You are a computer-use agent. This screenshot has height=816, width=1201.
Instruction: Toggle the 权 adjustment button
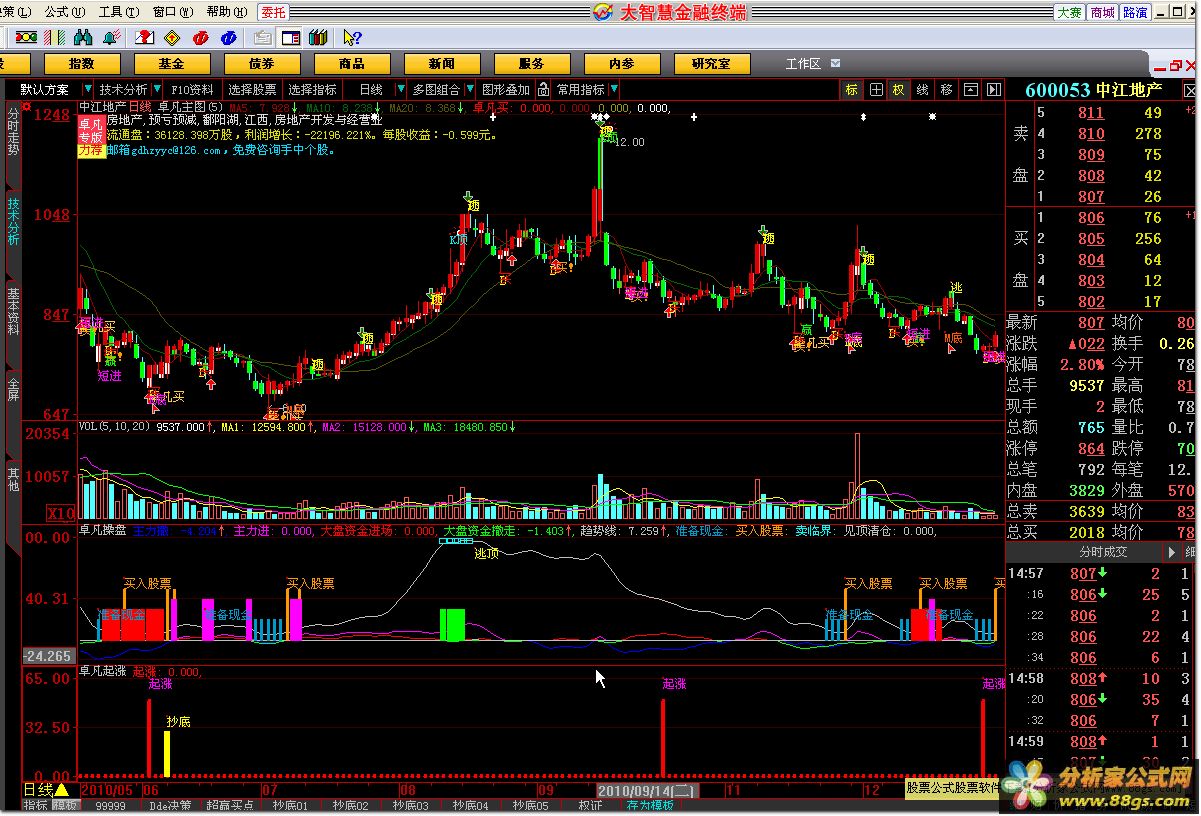pos(899,89)
